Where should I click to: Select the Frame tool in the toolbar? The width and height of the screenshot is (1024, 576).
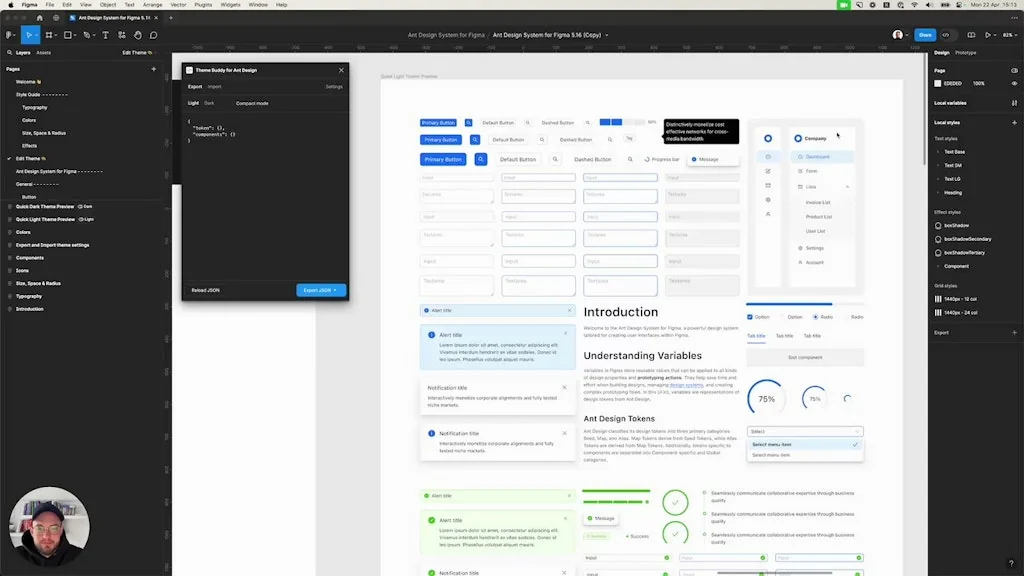click(x=50, y=36)
